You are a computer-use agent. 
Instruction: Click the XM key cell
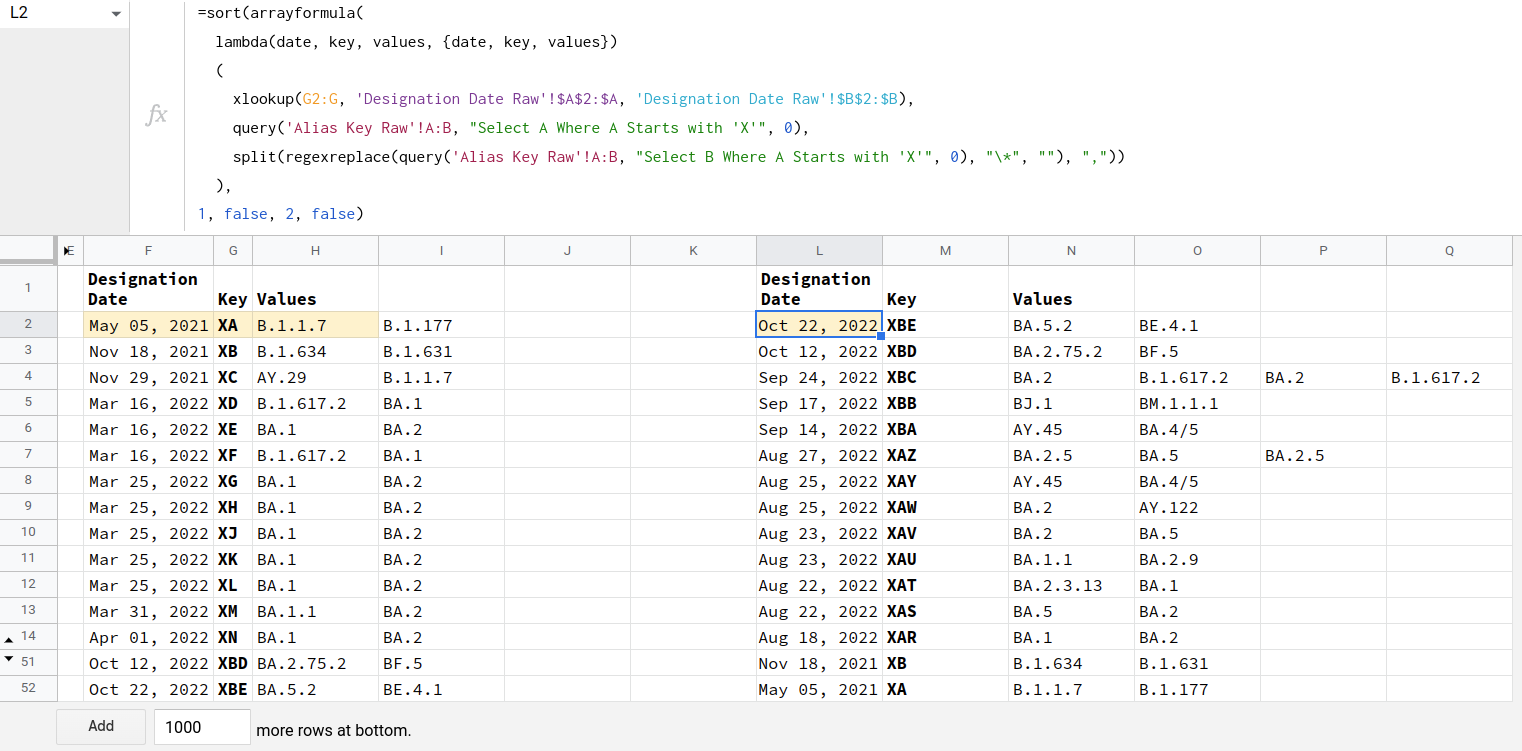pos(233,611)
